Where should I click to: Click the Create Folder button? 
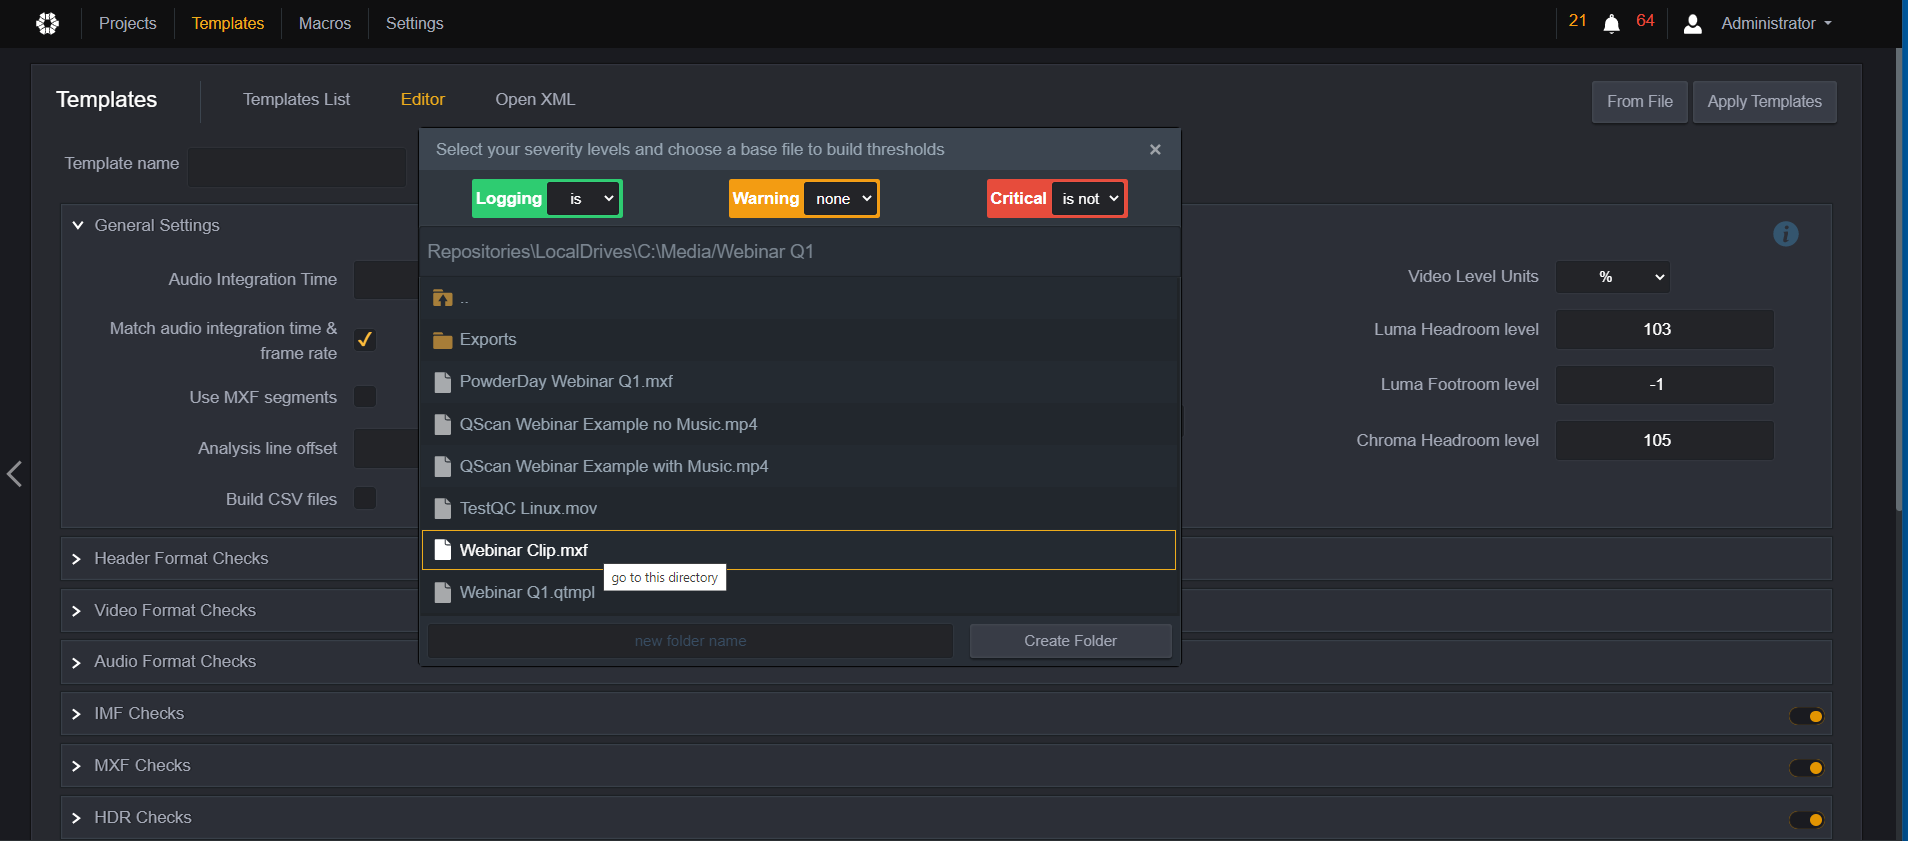coord(1070,641)
